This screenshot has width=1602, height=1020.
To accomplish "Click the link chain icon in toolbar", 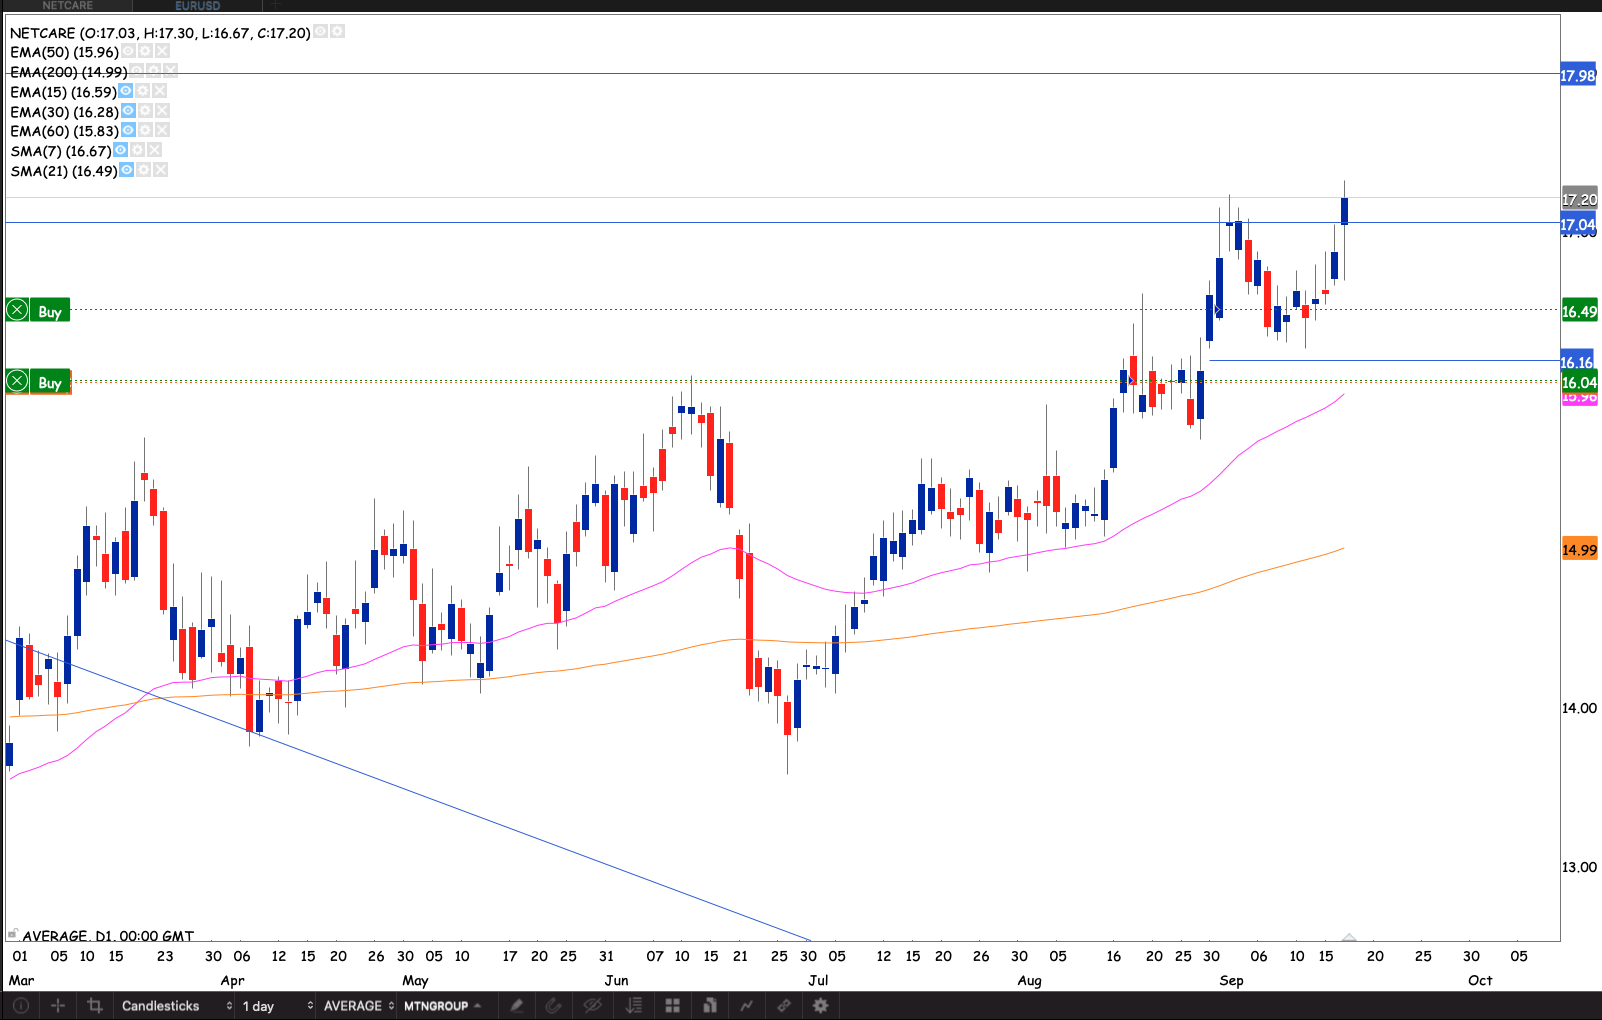I will tap(784, 1006).
